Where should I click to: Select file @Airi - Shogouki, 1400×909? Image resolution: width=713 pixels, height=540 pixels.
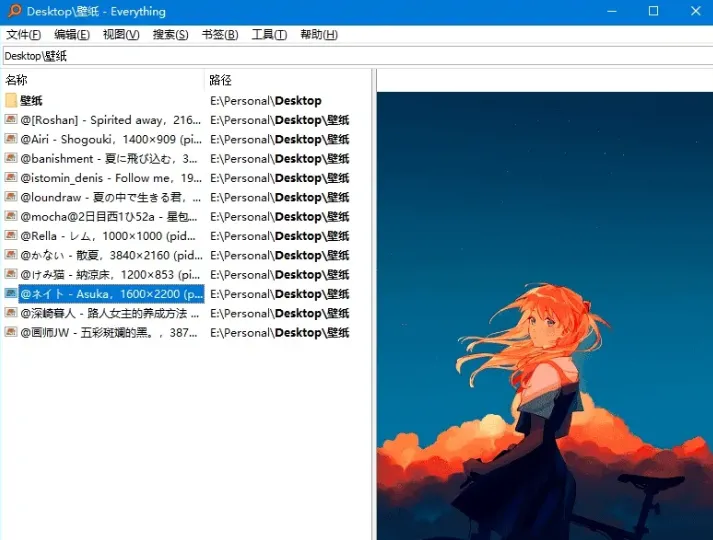click(110, 139)
